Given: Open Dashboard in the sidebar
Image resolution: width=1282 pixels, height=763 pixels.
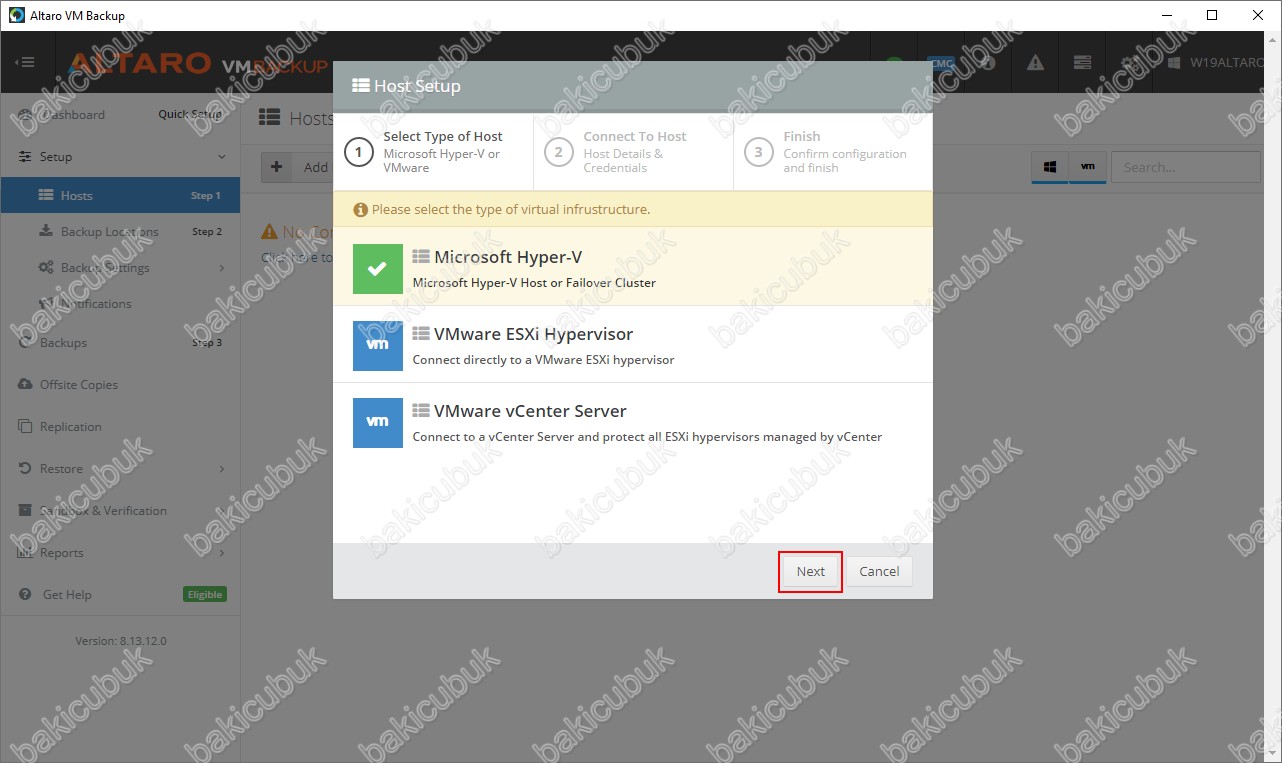Looking at the screenshot, I should [x=120, y=114].
